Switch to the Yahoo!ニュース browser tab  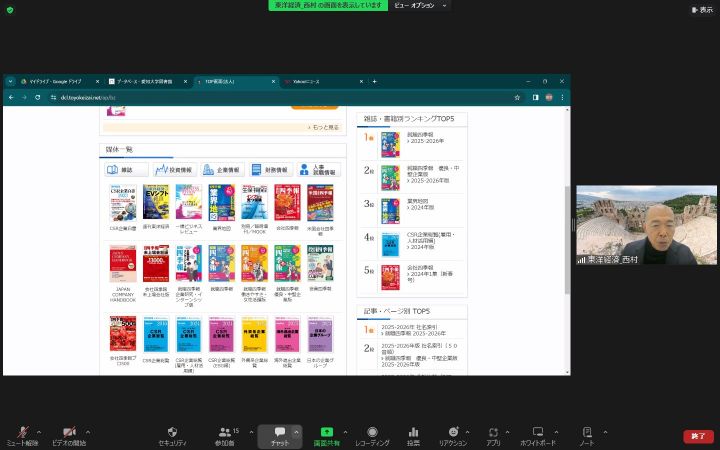point(304,81)
